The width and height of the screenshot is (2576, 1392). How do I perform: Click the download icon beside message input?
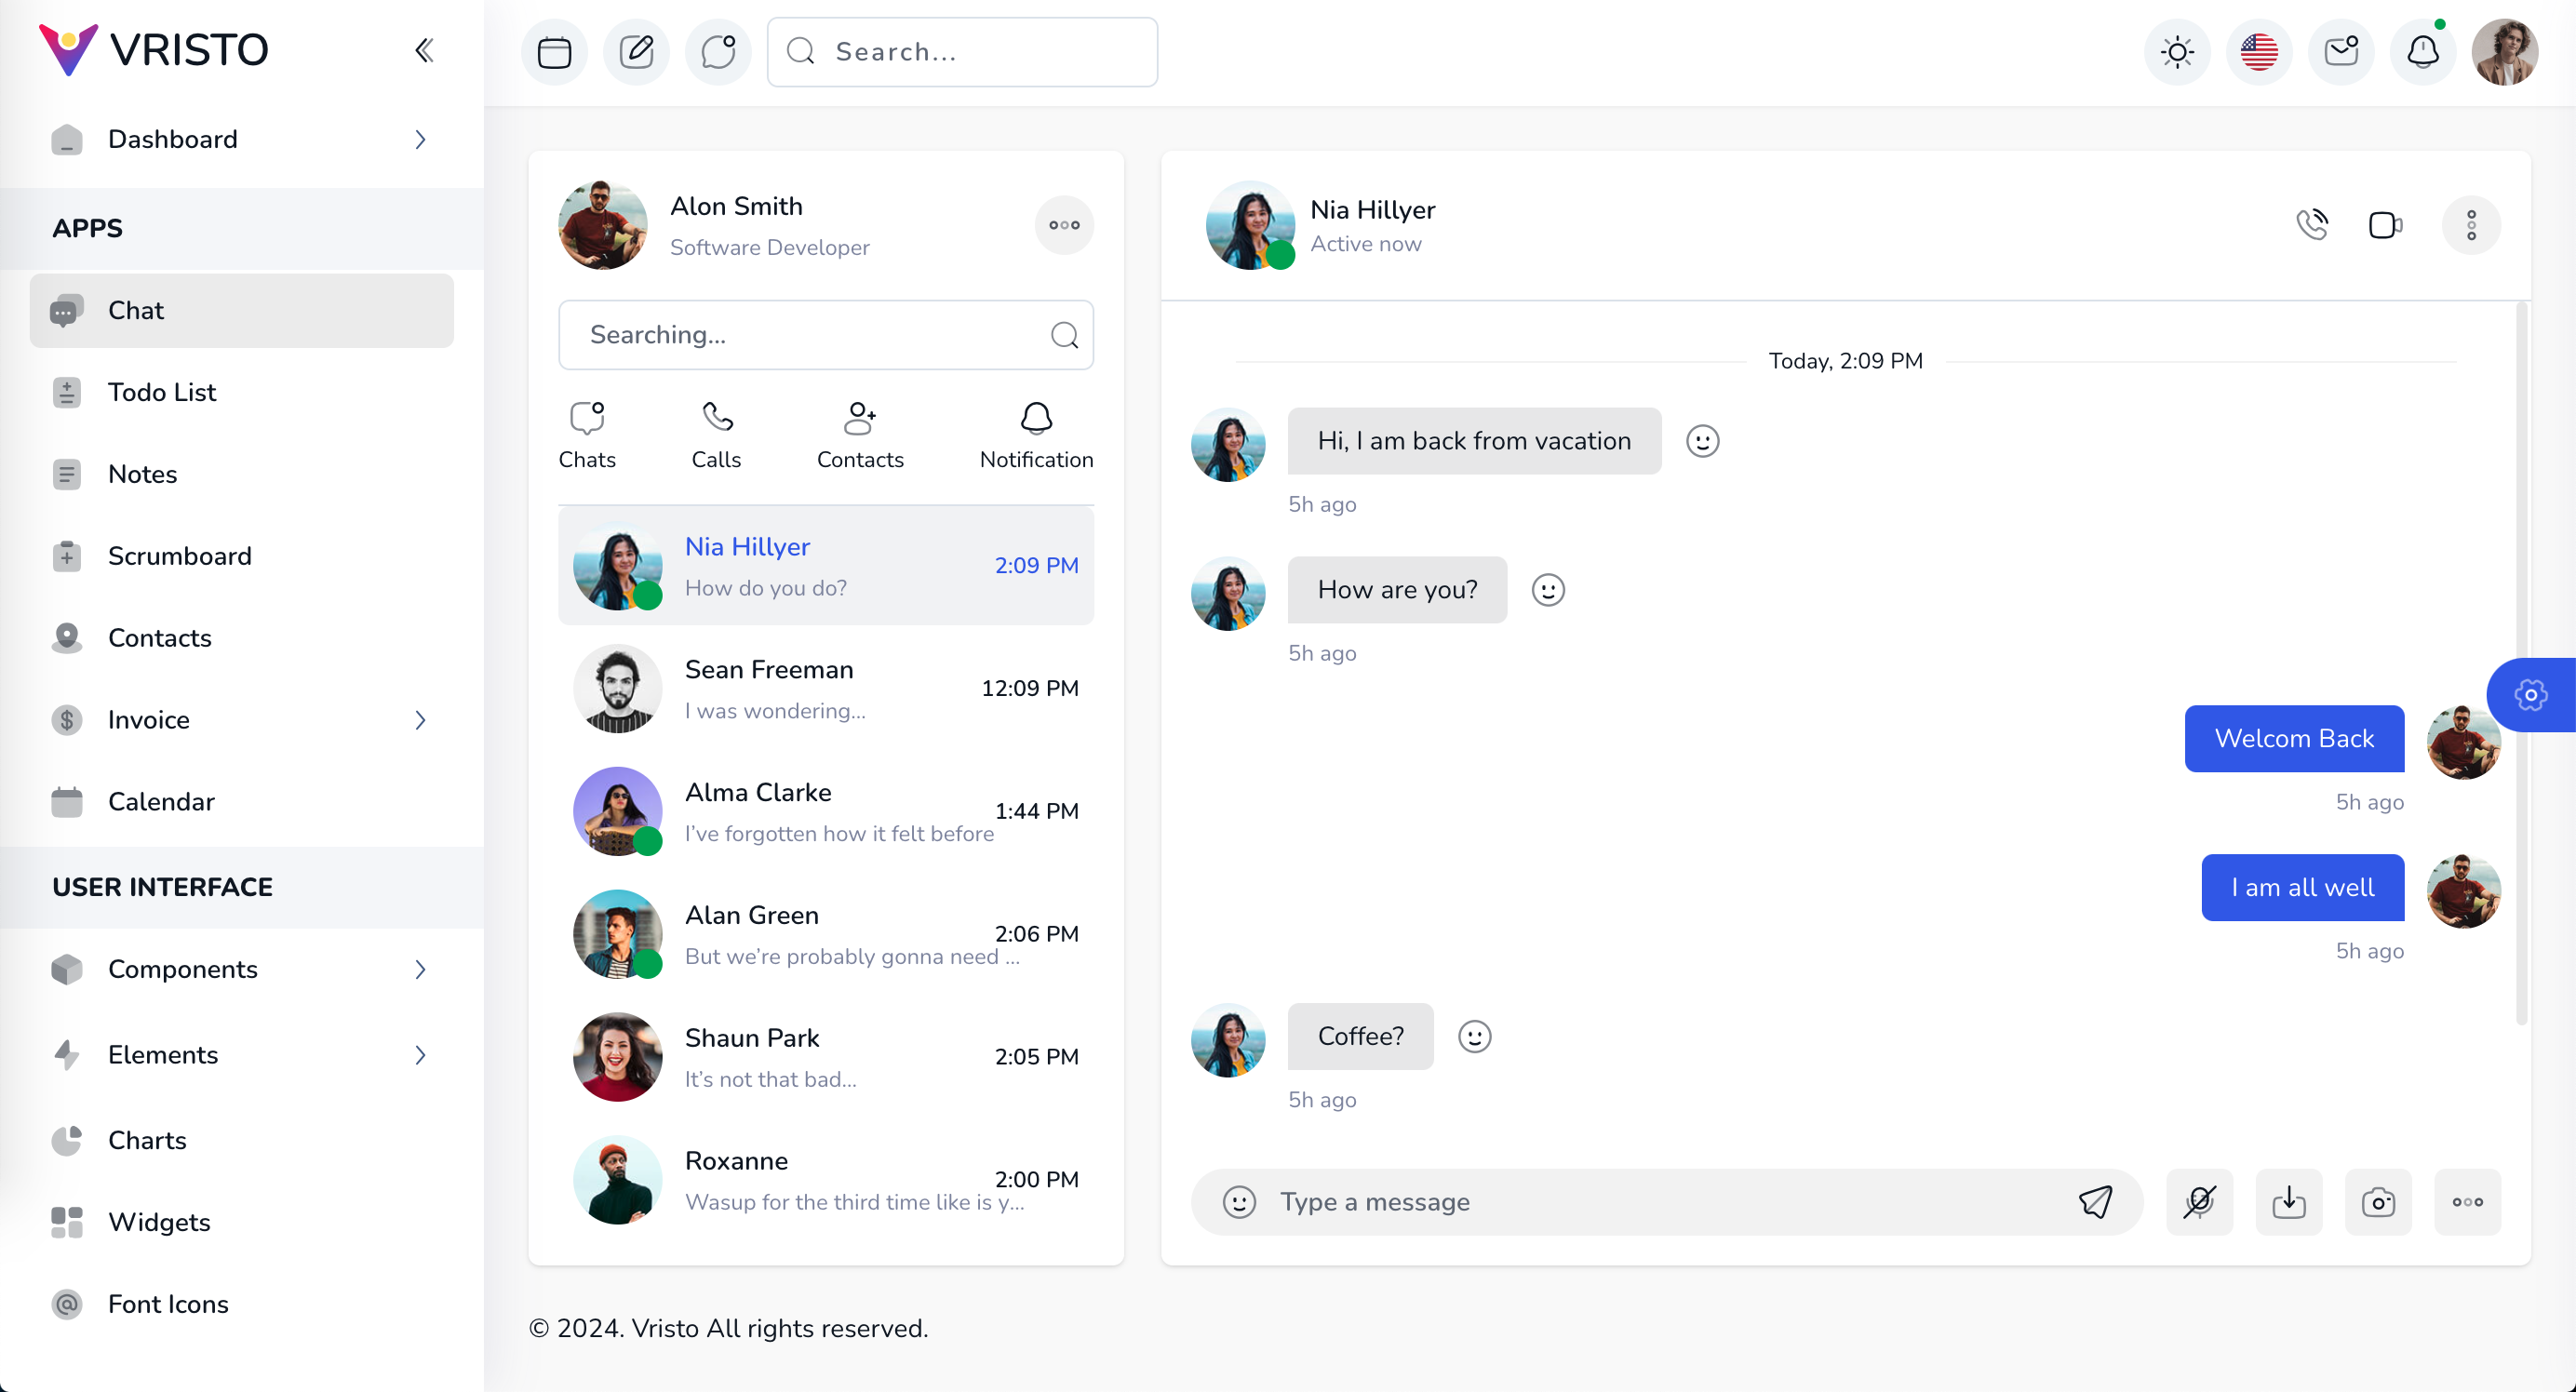click(2288, 1201)
